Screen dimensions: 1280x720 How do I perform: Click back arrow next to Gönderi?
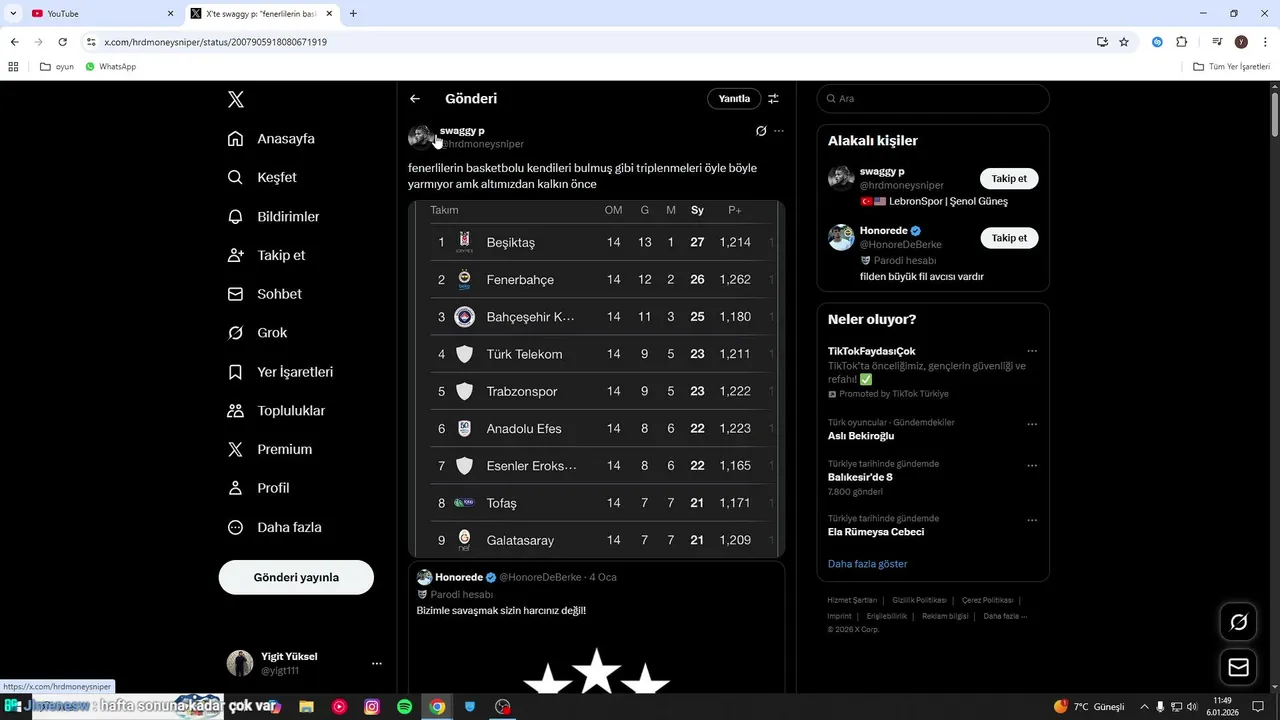415,99
